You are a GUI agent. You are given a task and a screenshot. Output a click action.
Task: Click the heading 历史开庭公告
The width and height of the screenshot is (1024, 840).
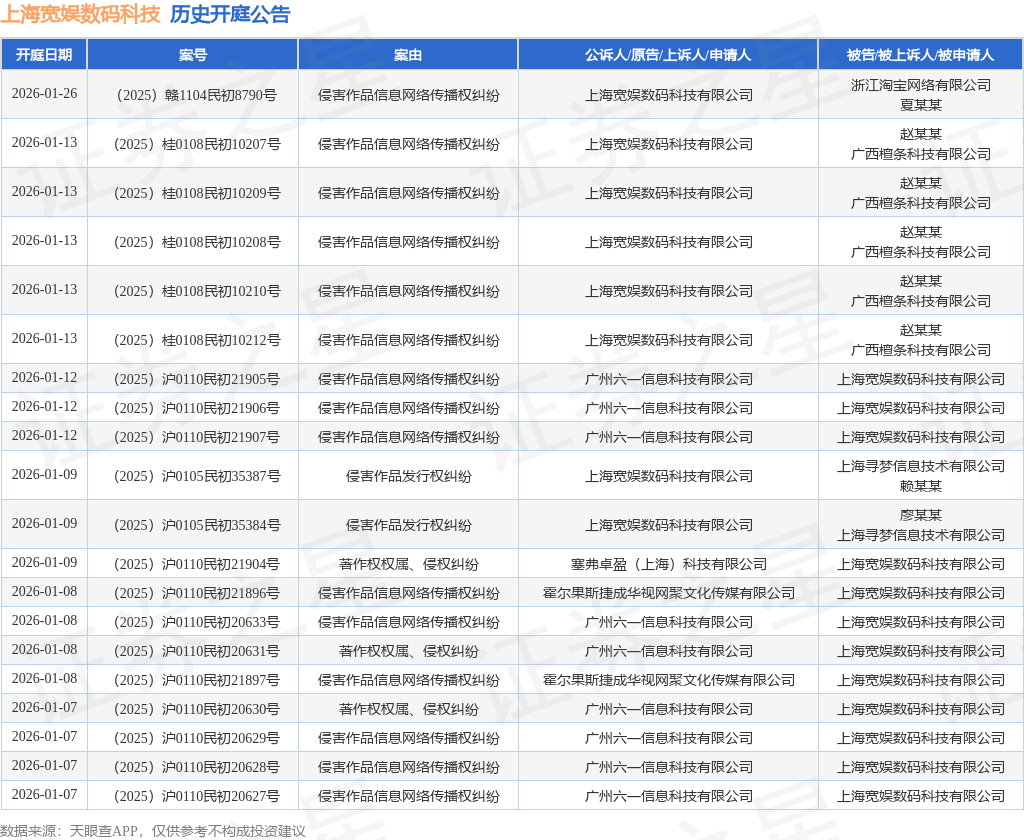[230, 14]
